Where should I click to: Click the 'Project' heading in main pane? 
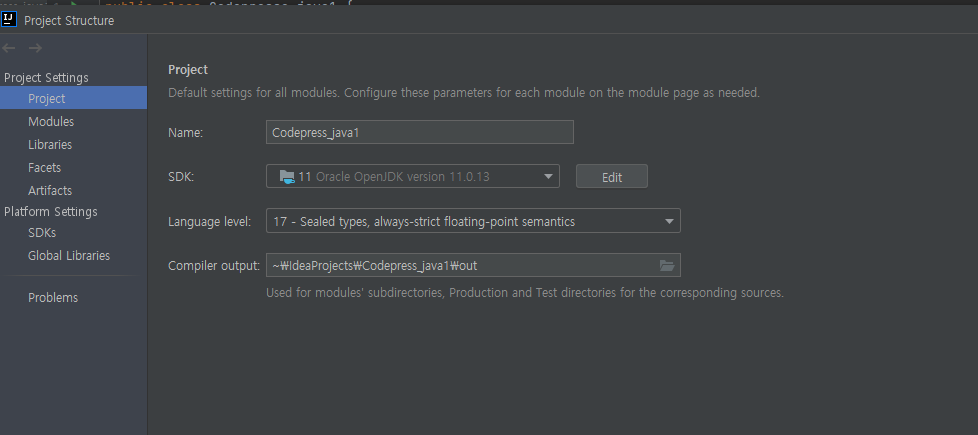click(x=188, y=69)
